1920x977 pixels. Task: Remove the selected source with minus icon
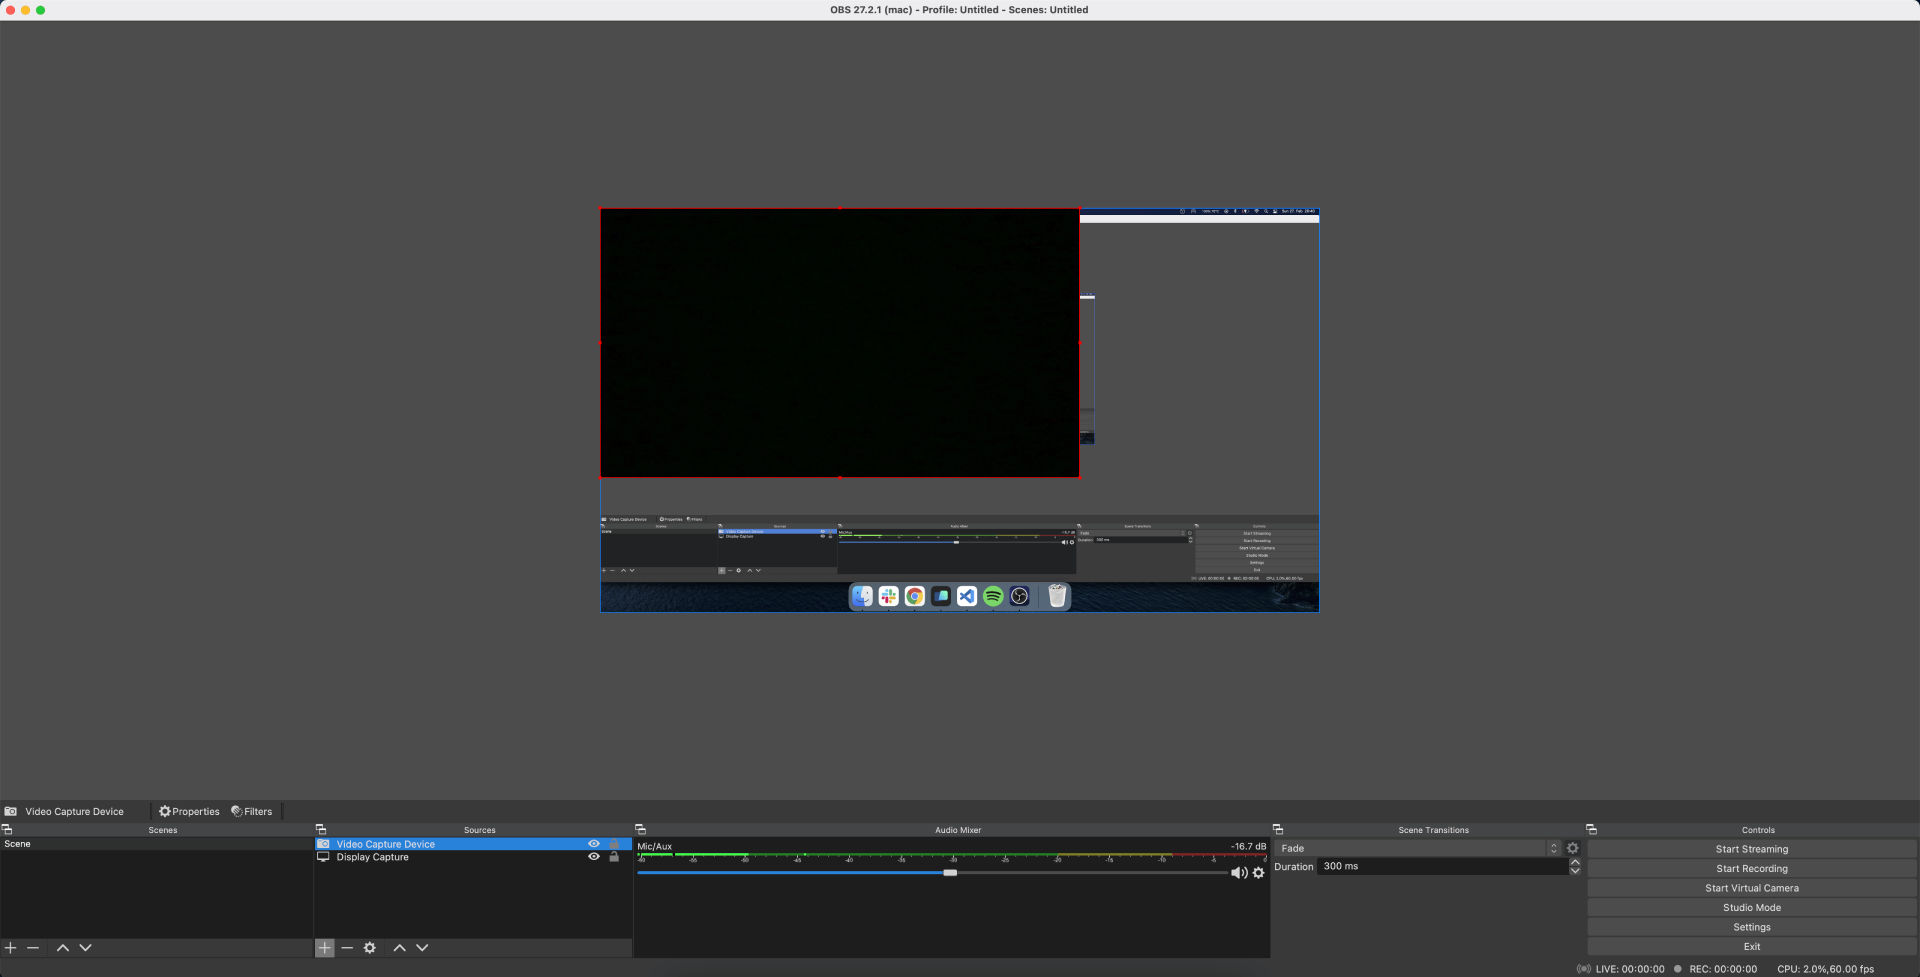click(x=347, y=947)
